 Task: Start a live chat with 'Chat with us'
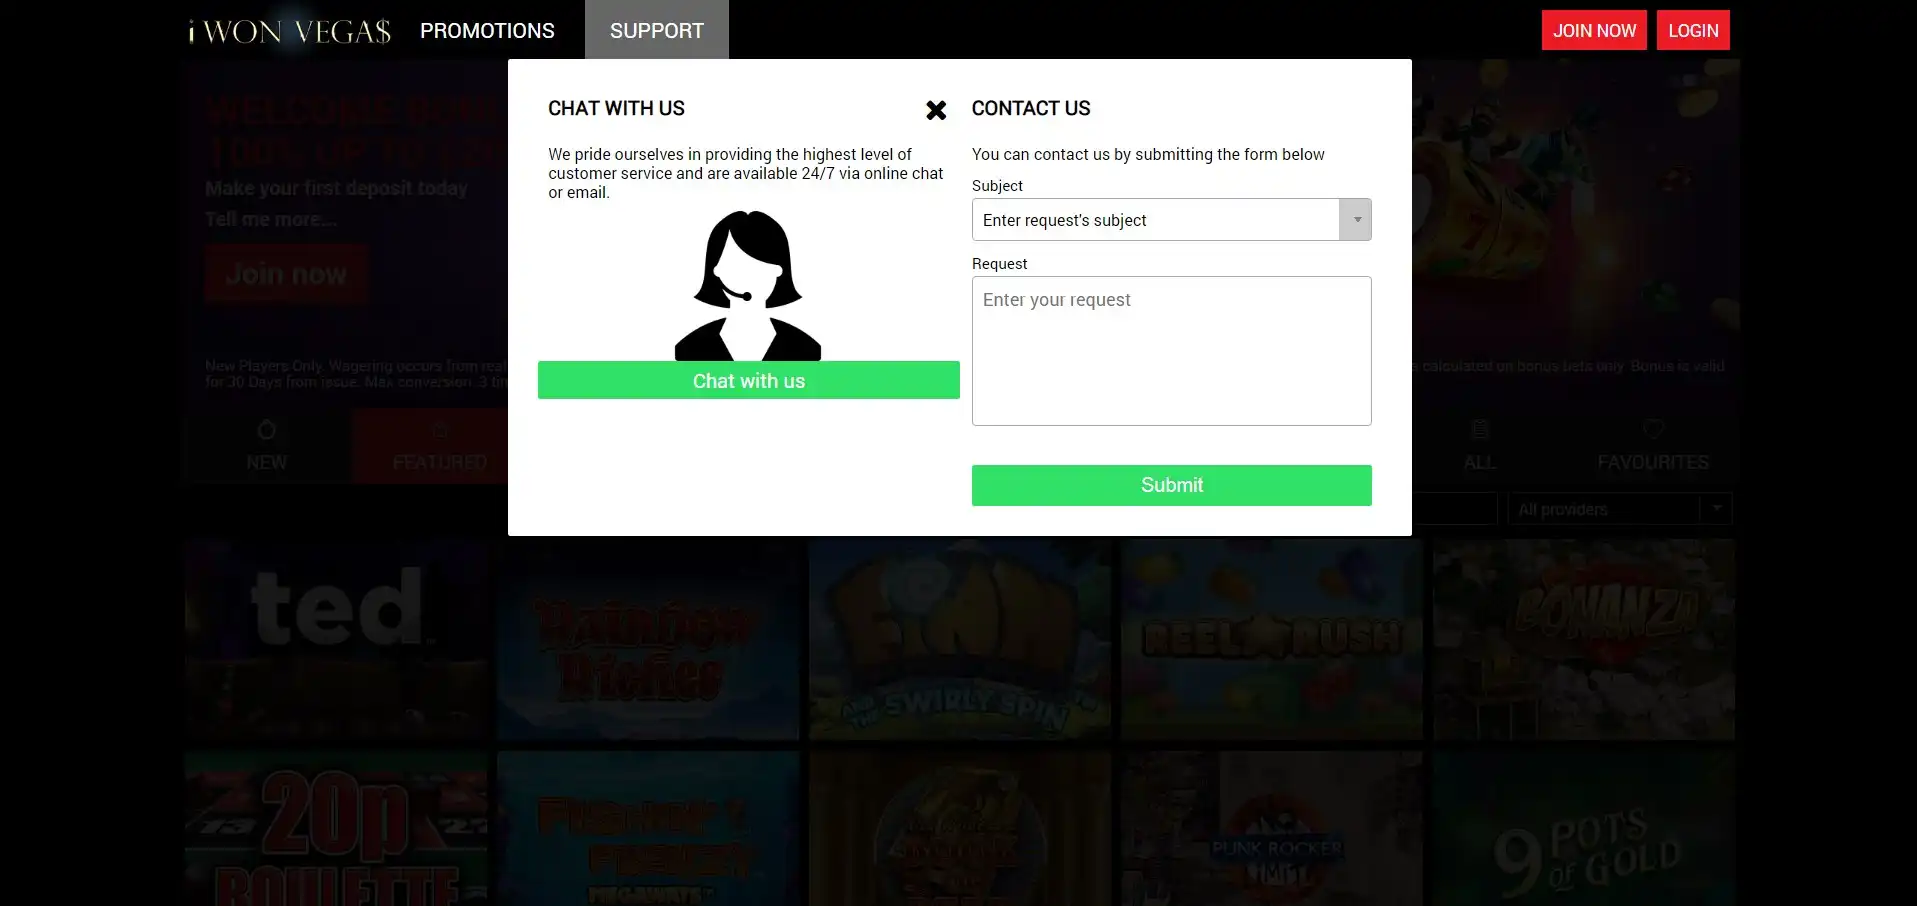pos(748,380)
